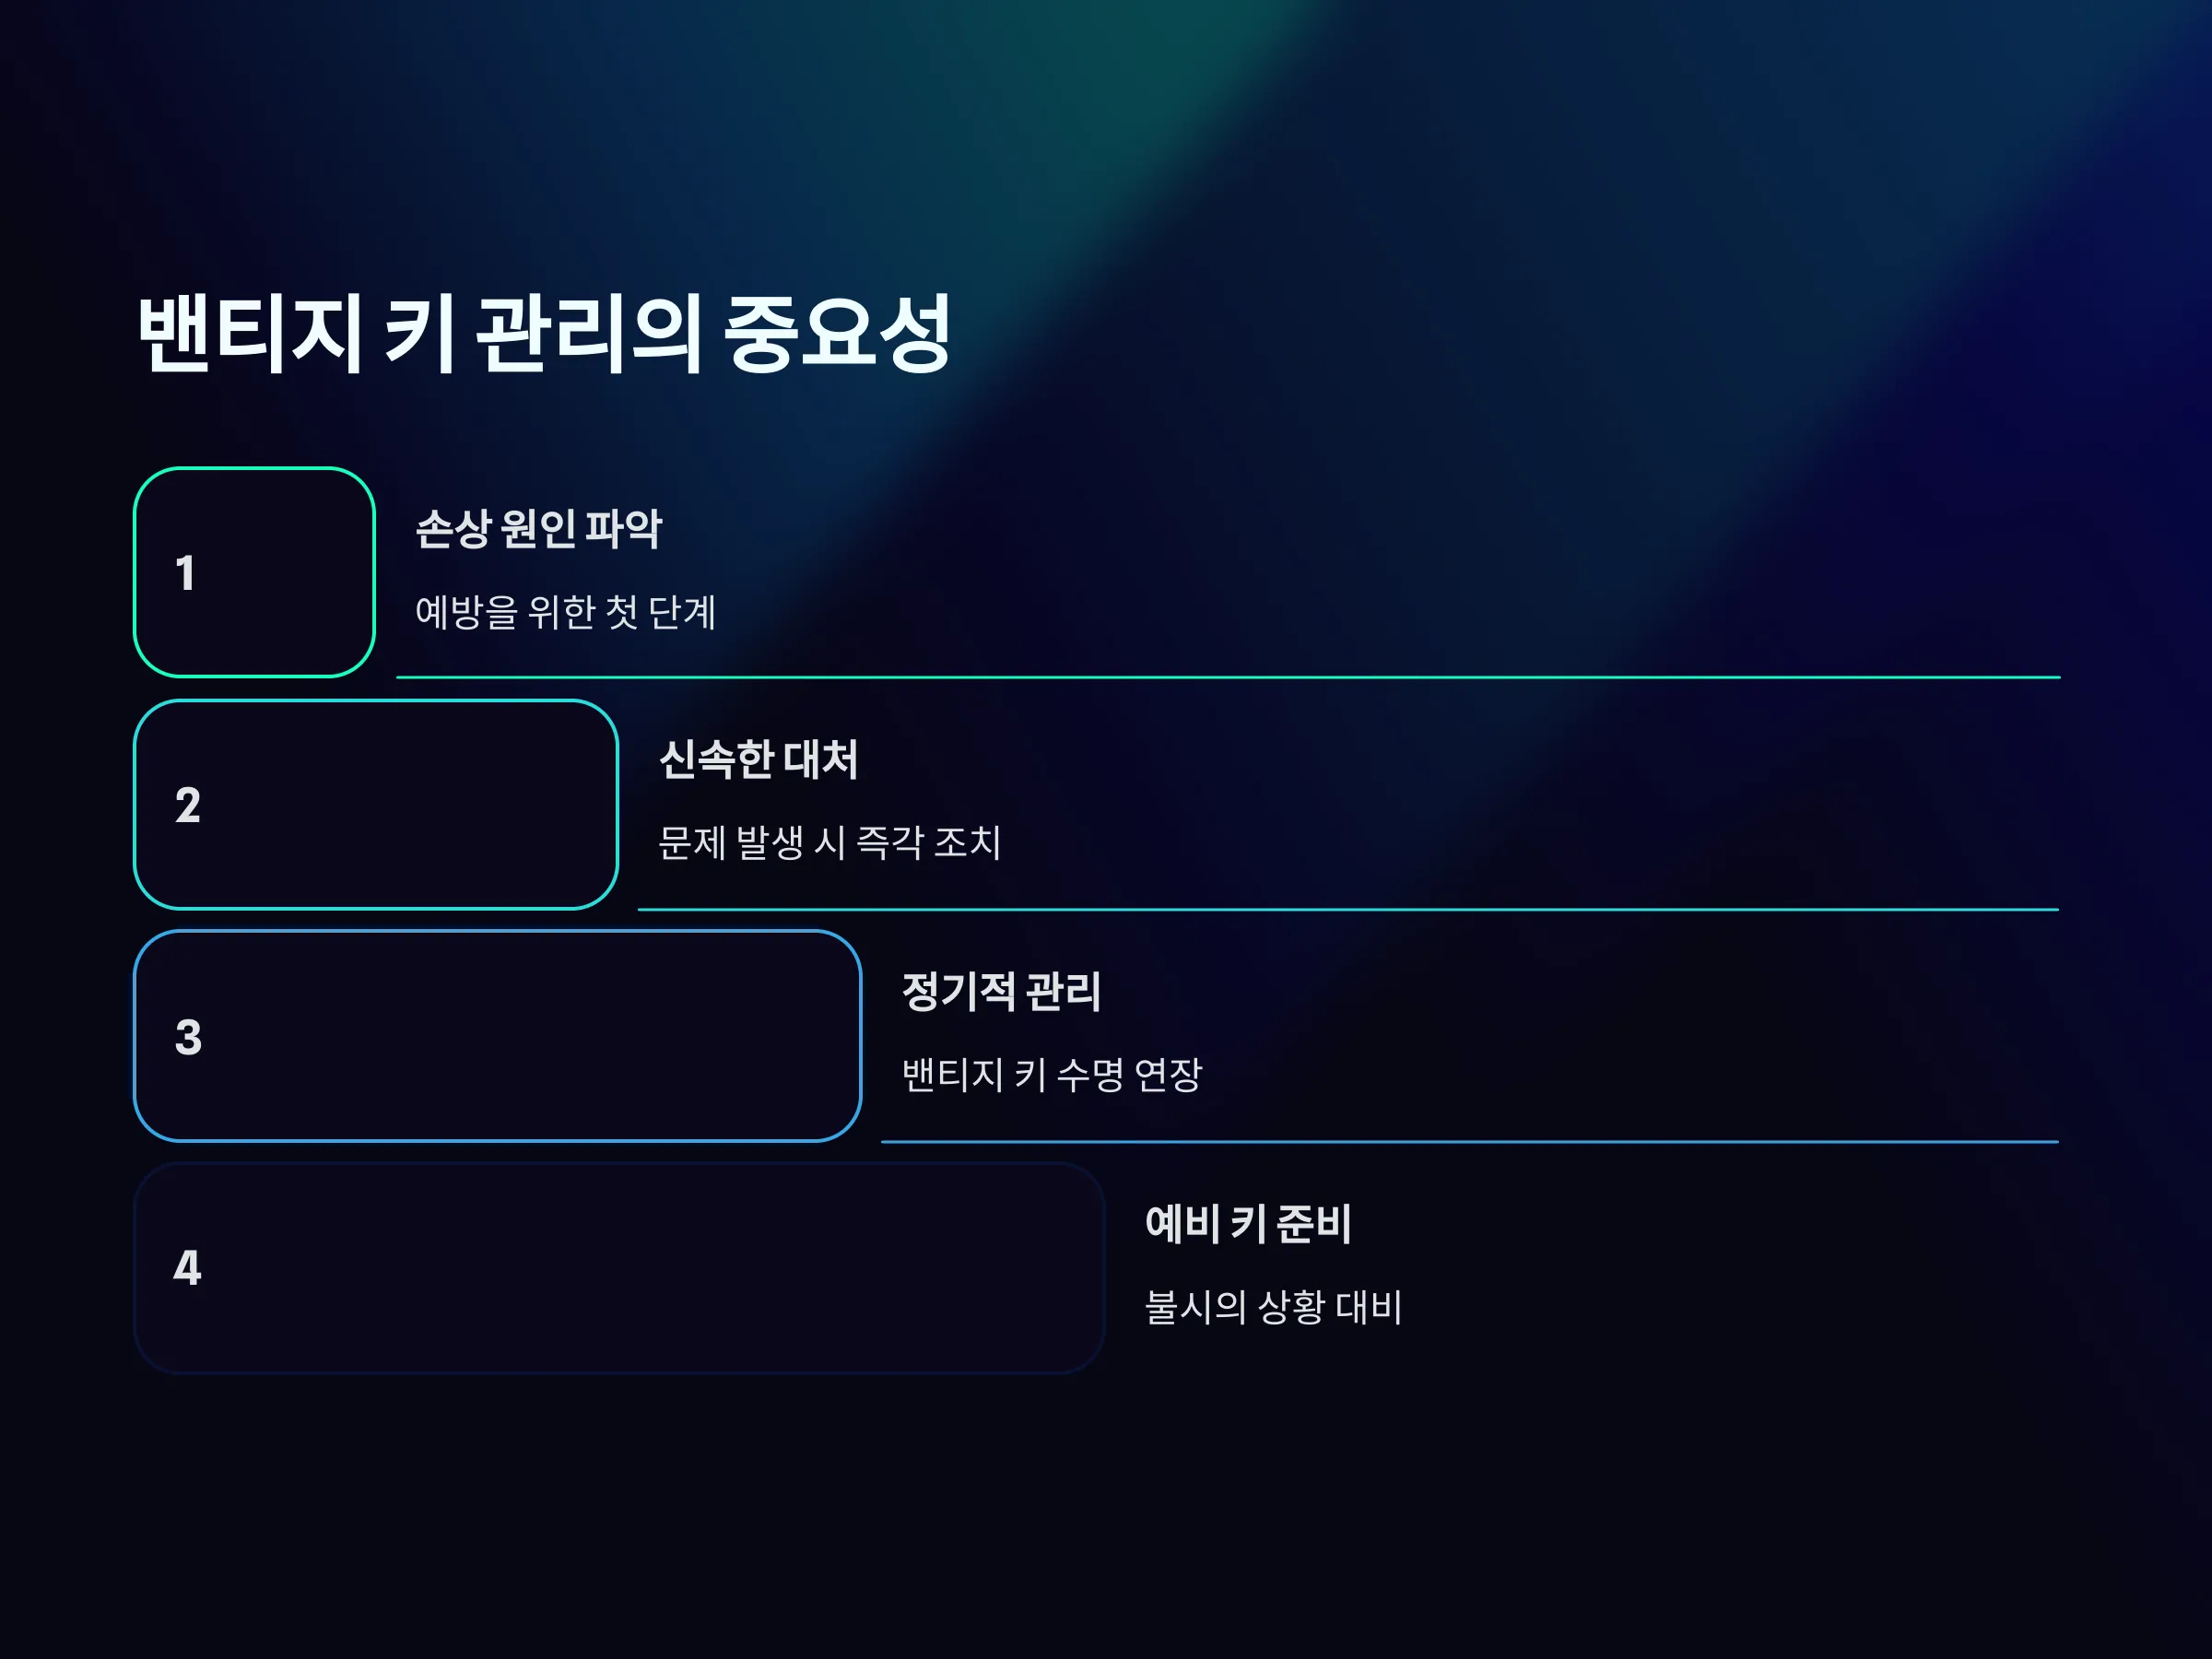
Task: Select the cyan-outlined rounded box for step 2
Action: click(x=376, y=805)
